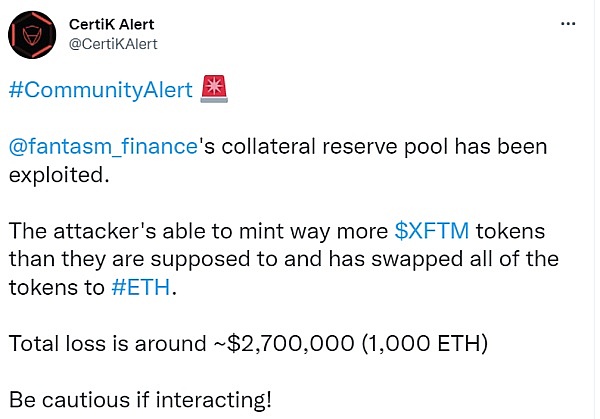Click the word "exploited." in the tweet
This screenshot has width=600, height=419.
click(x=59, y=176)
